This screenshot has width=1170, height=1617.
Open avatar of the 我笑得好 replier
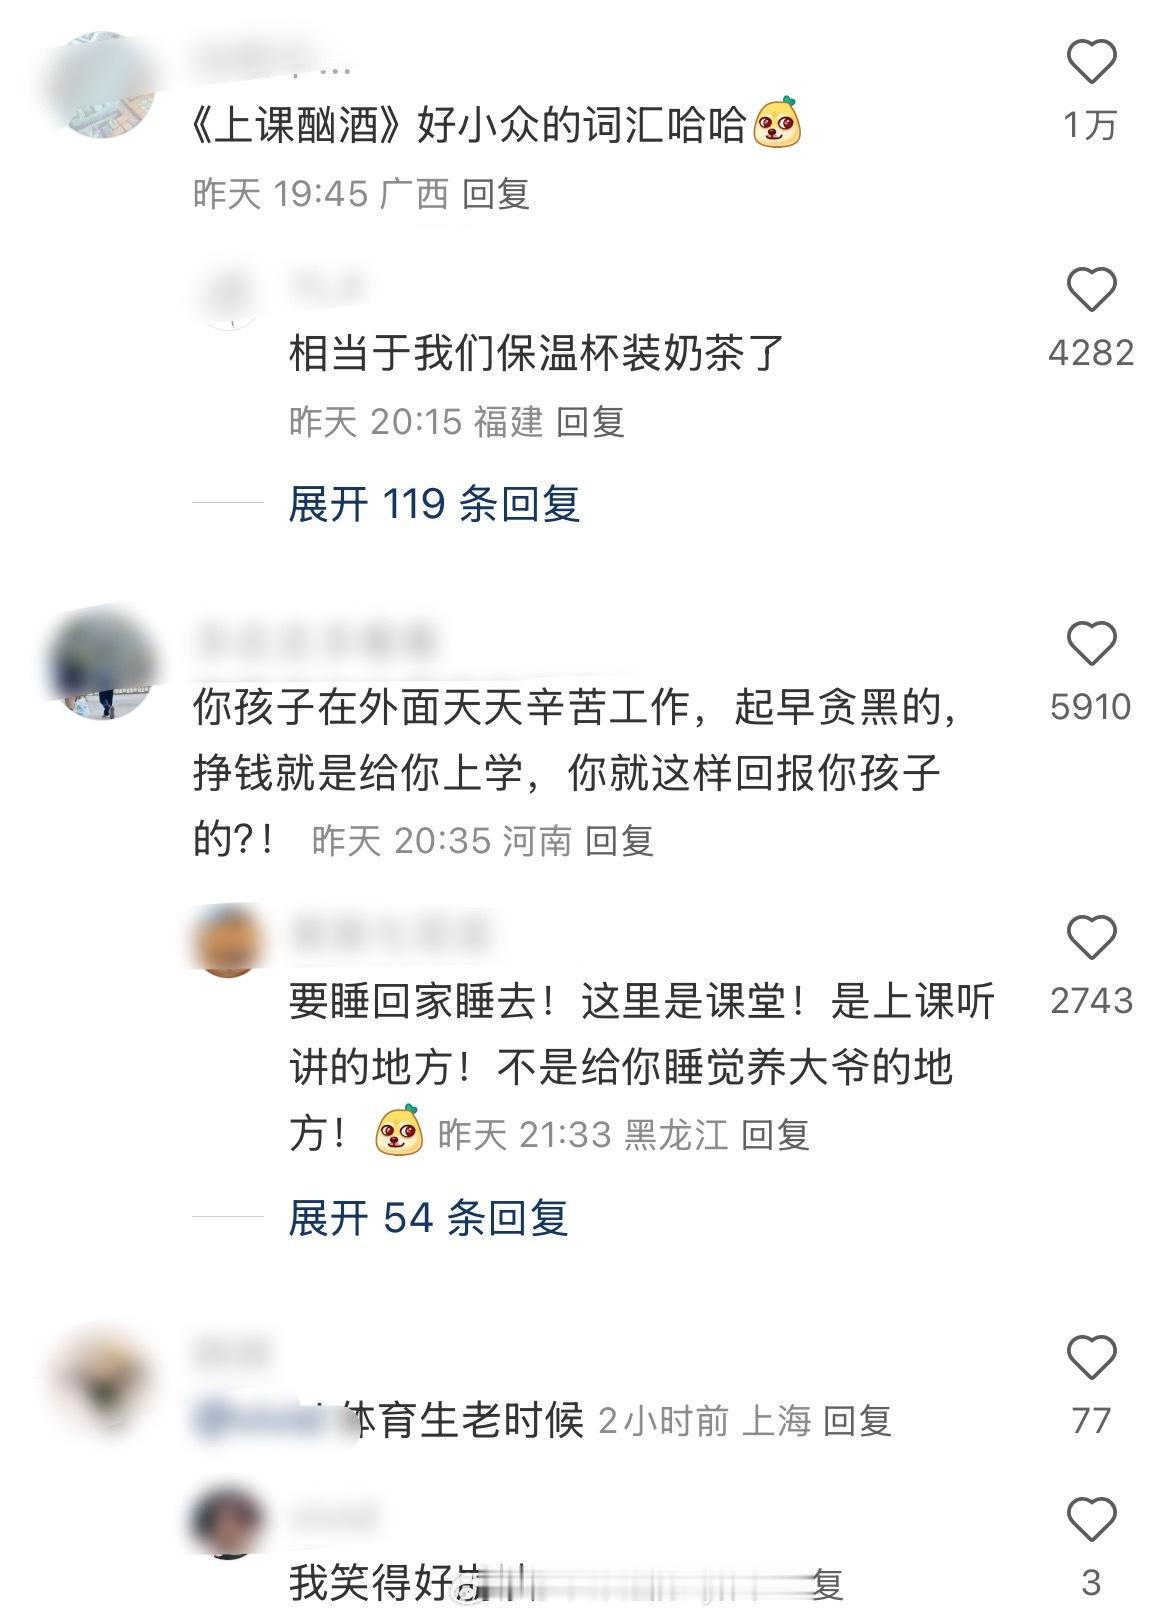coord(227,1520)
